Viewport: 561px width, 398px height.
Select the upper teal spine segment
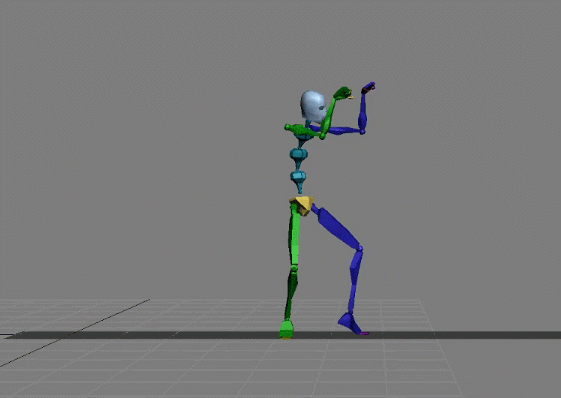(x=304, y=137)
